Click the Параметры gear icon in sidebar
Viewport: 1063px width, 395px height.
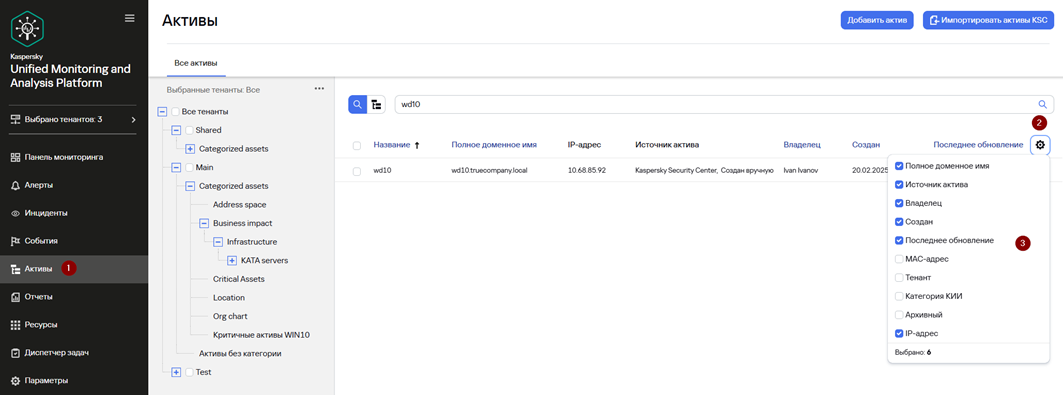click(x=16, y=380)
